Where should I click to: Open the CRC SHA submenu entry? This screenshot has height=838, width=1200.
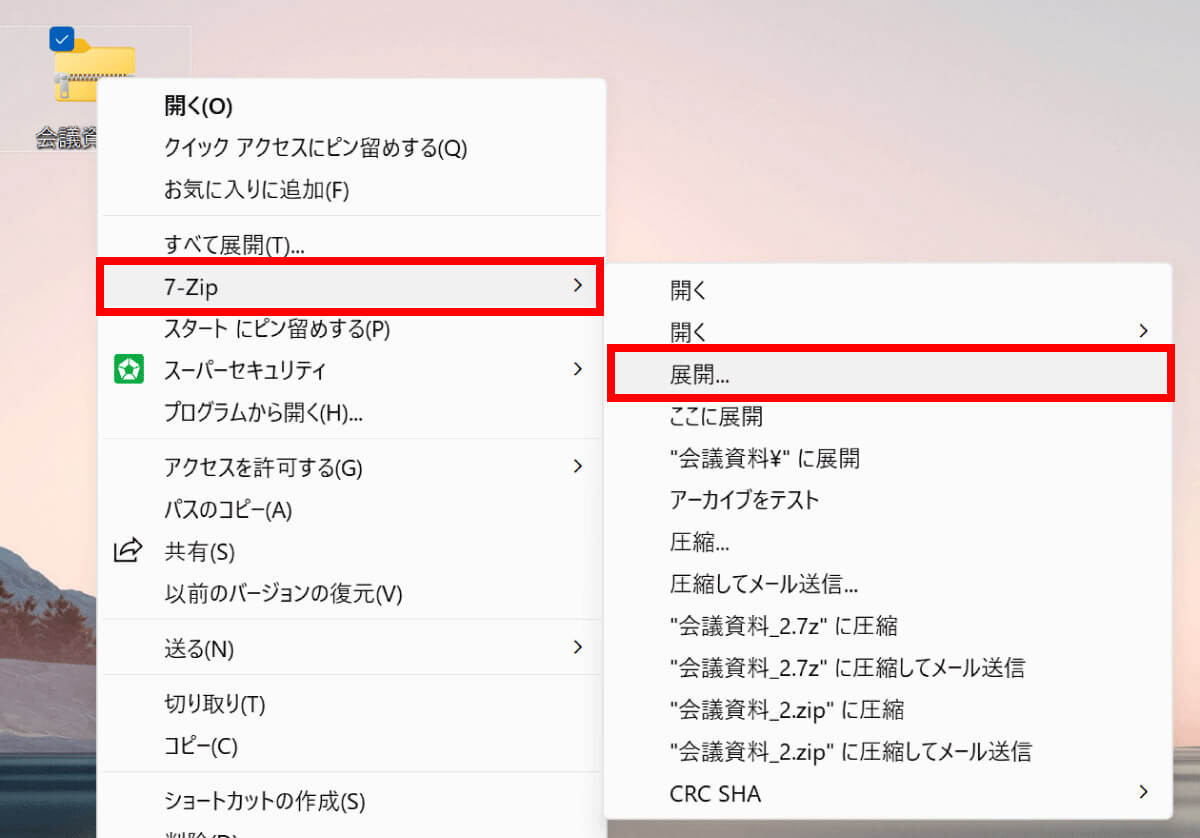889,793
